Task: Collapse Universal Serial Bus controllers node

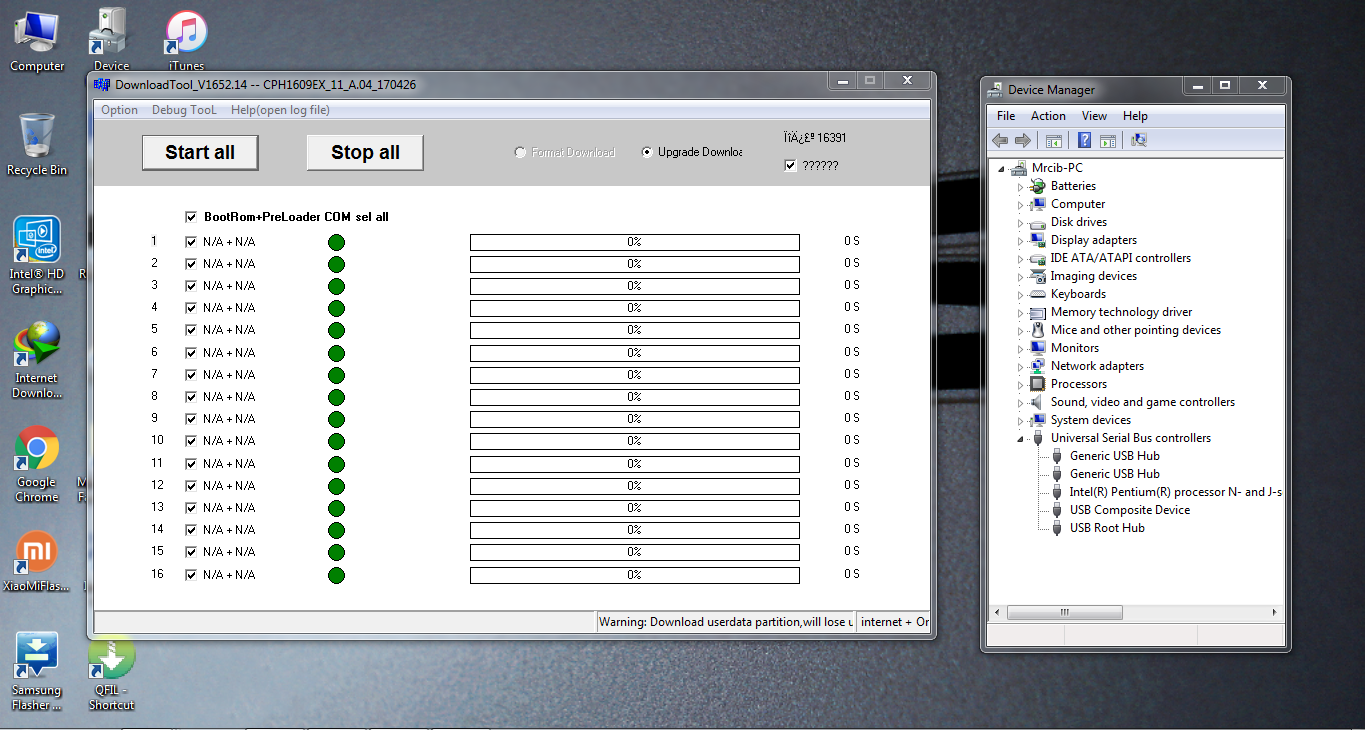Action: (x=1021, y=438)
